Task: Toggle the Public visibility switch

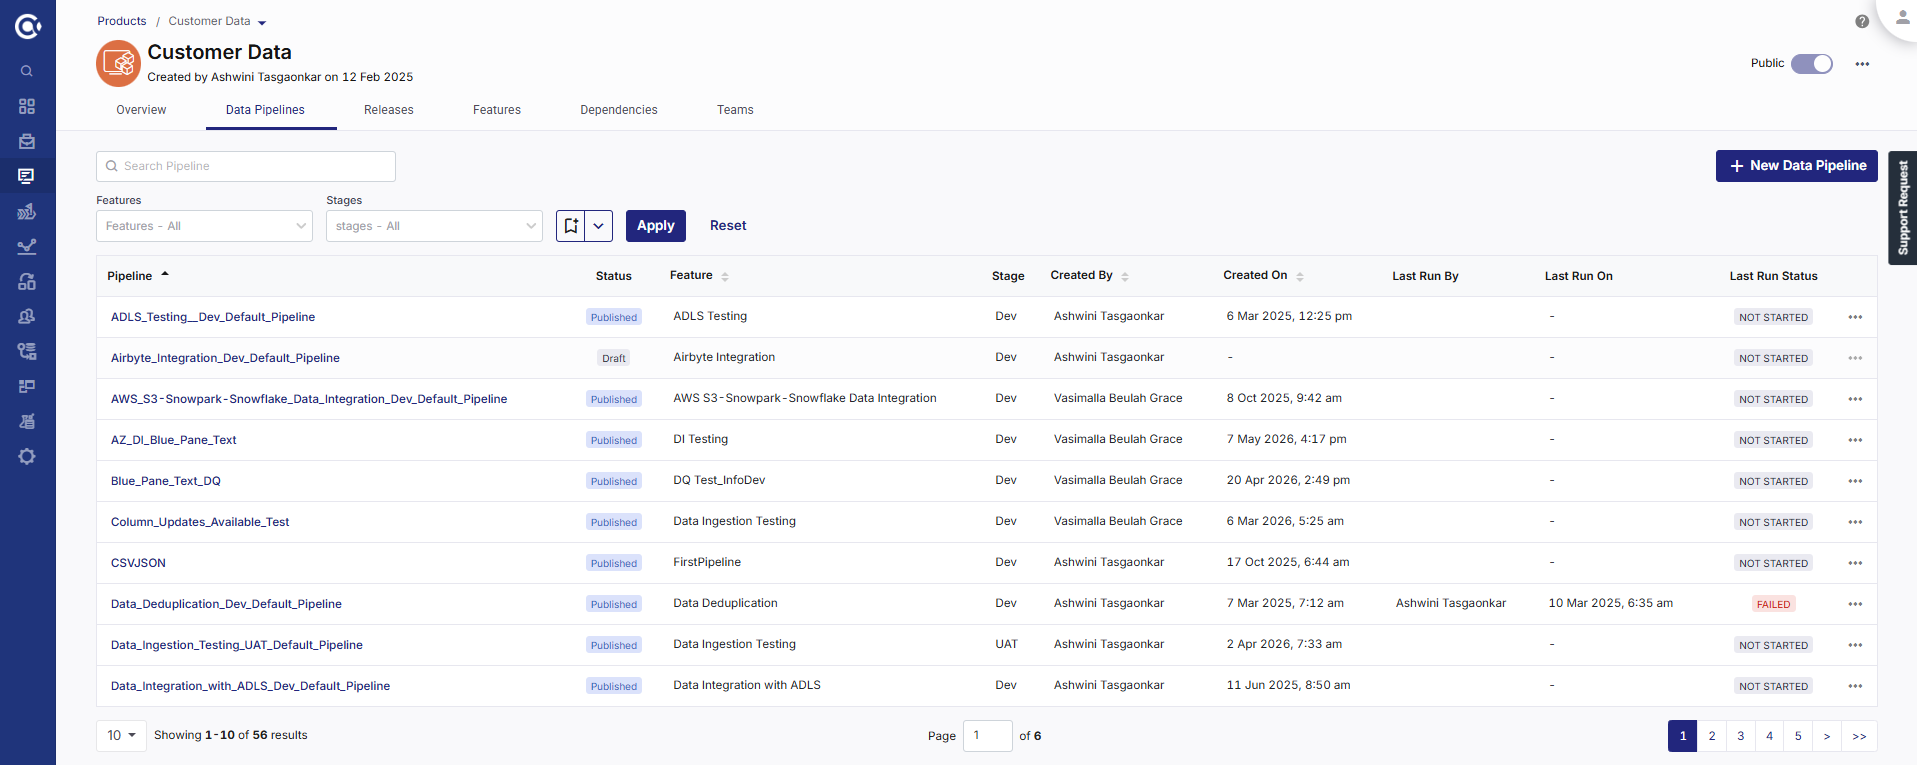Action: click(1811, 64)
